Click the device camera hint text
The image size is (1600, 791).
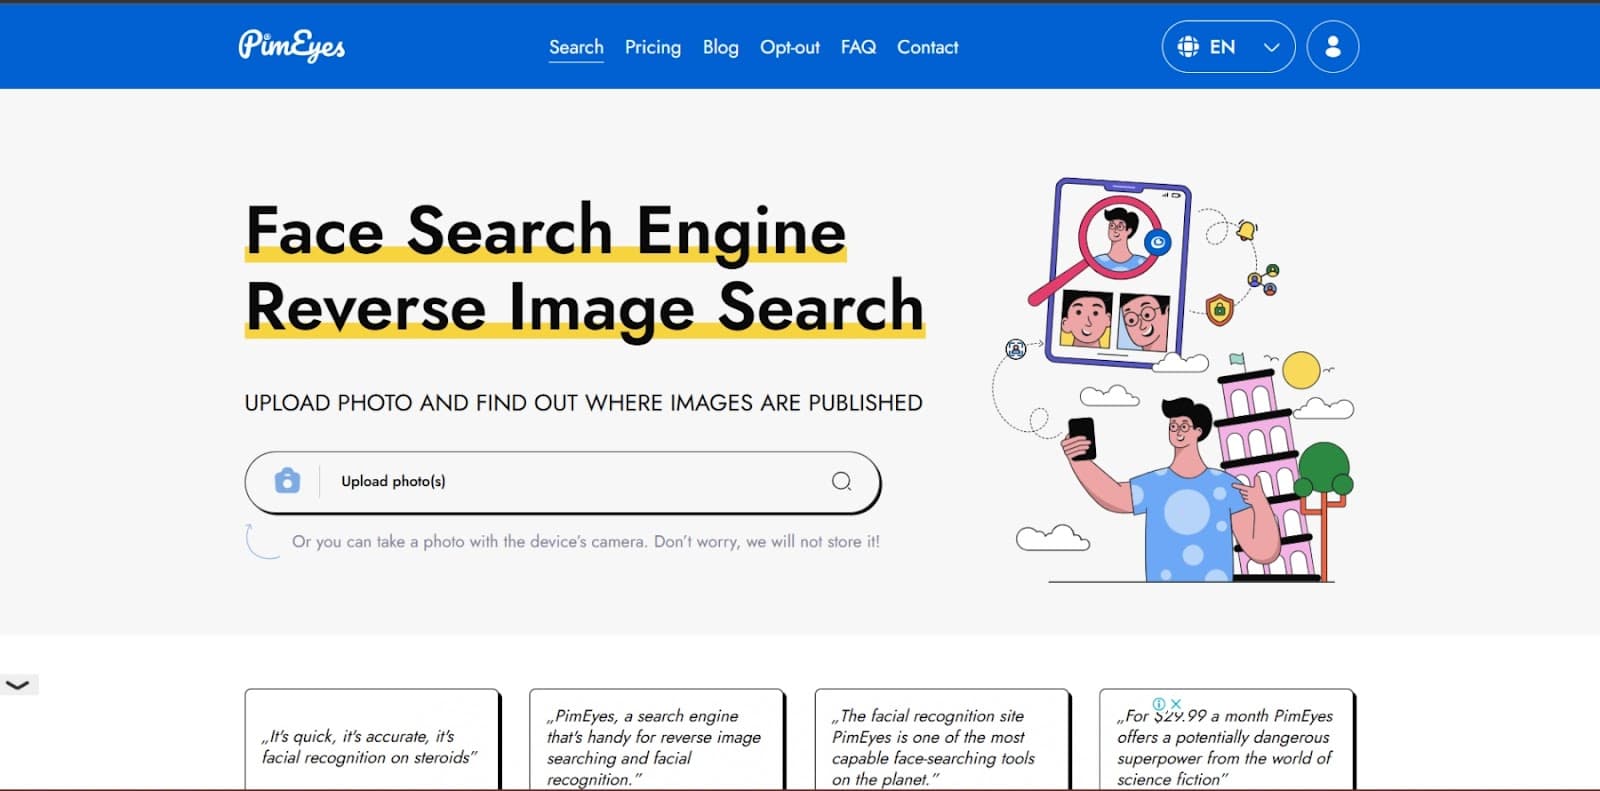(586, 541)
